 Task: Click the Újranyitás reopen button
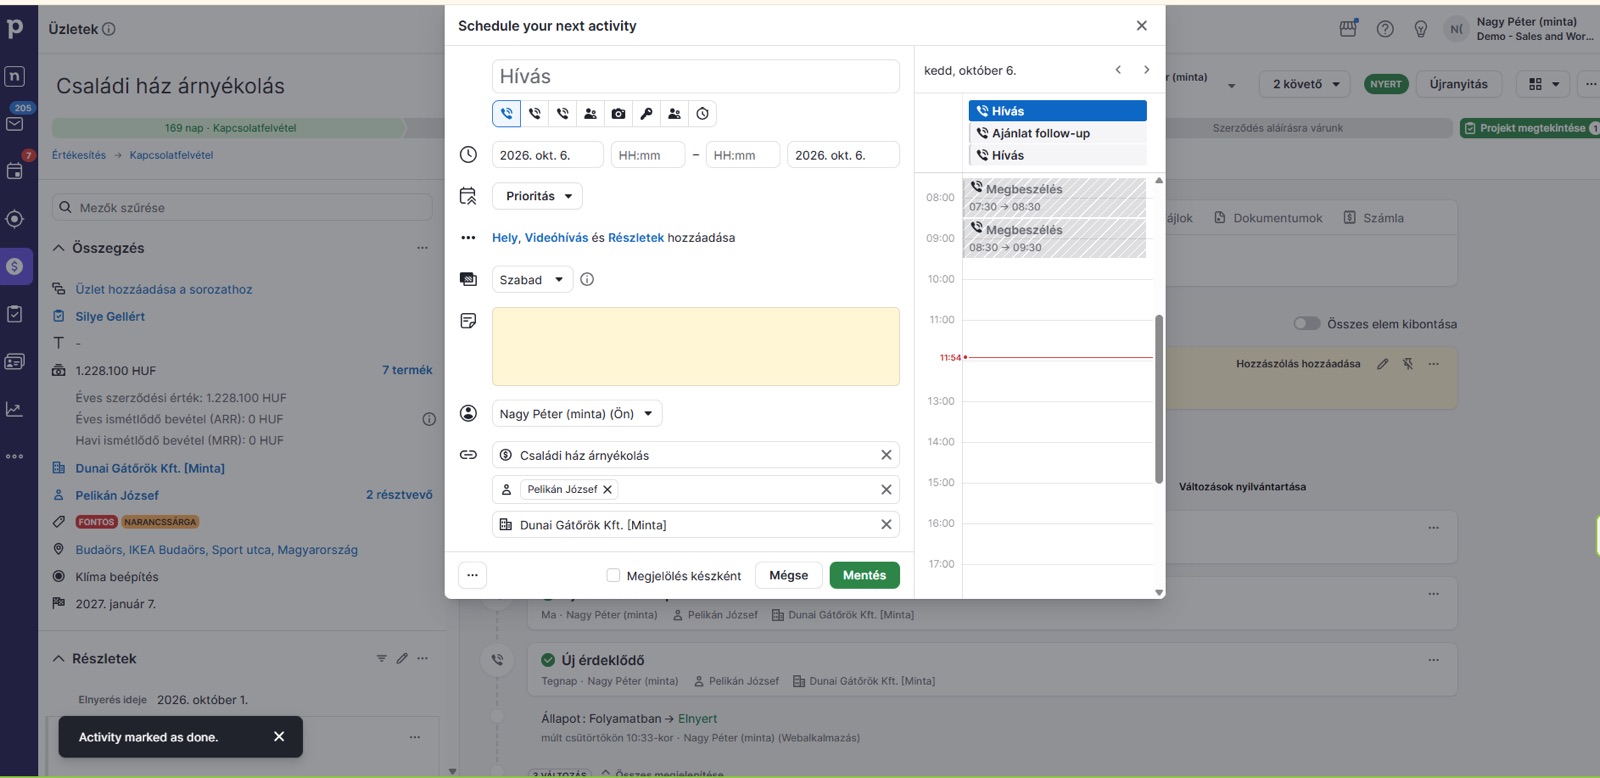pyautogui.click(x=1458, y=84)
